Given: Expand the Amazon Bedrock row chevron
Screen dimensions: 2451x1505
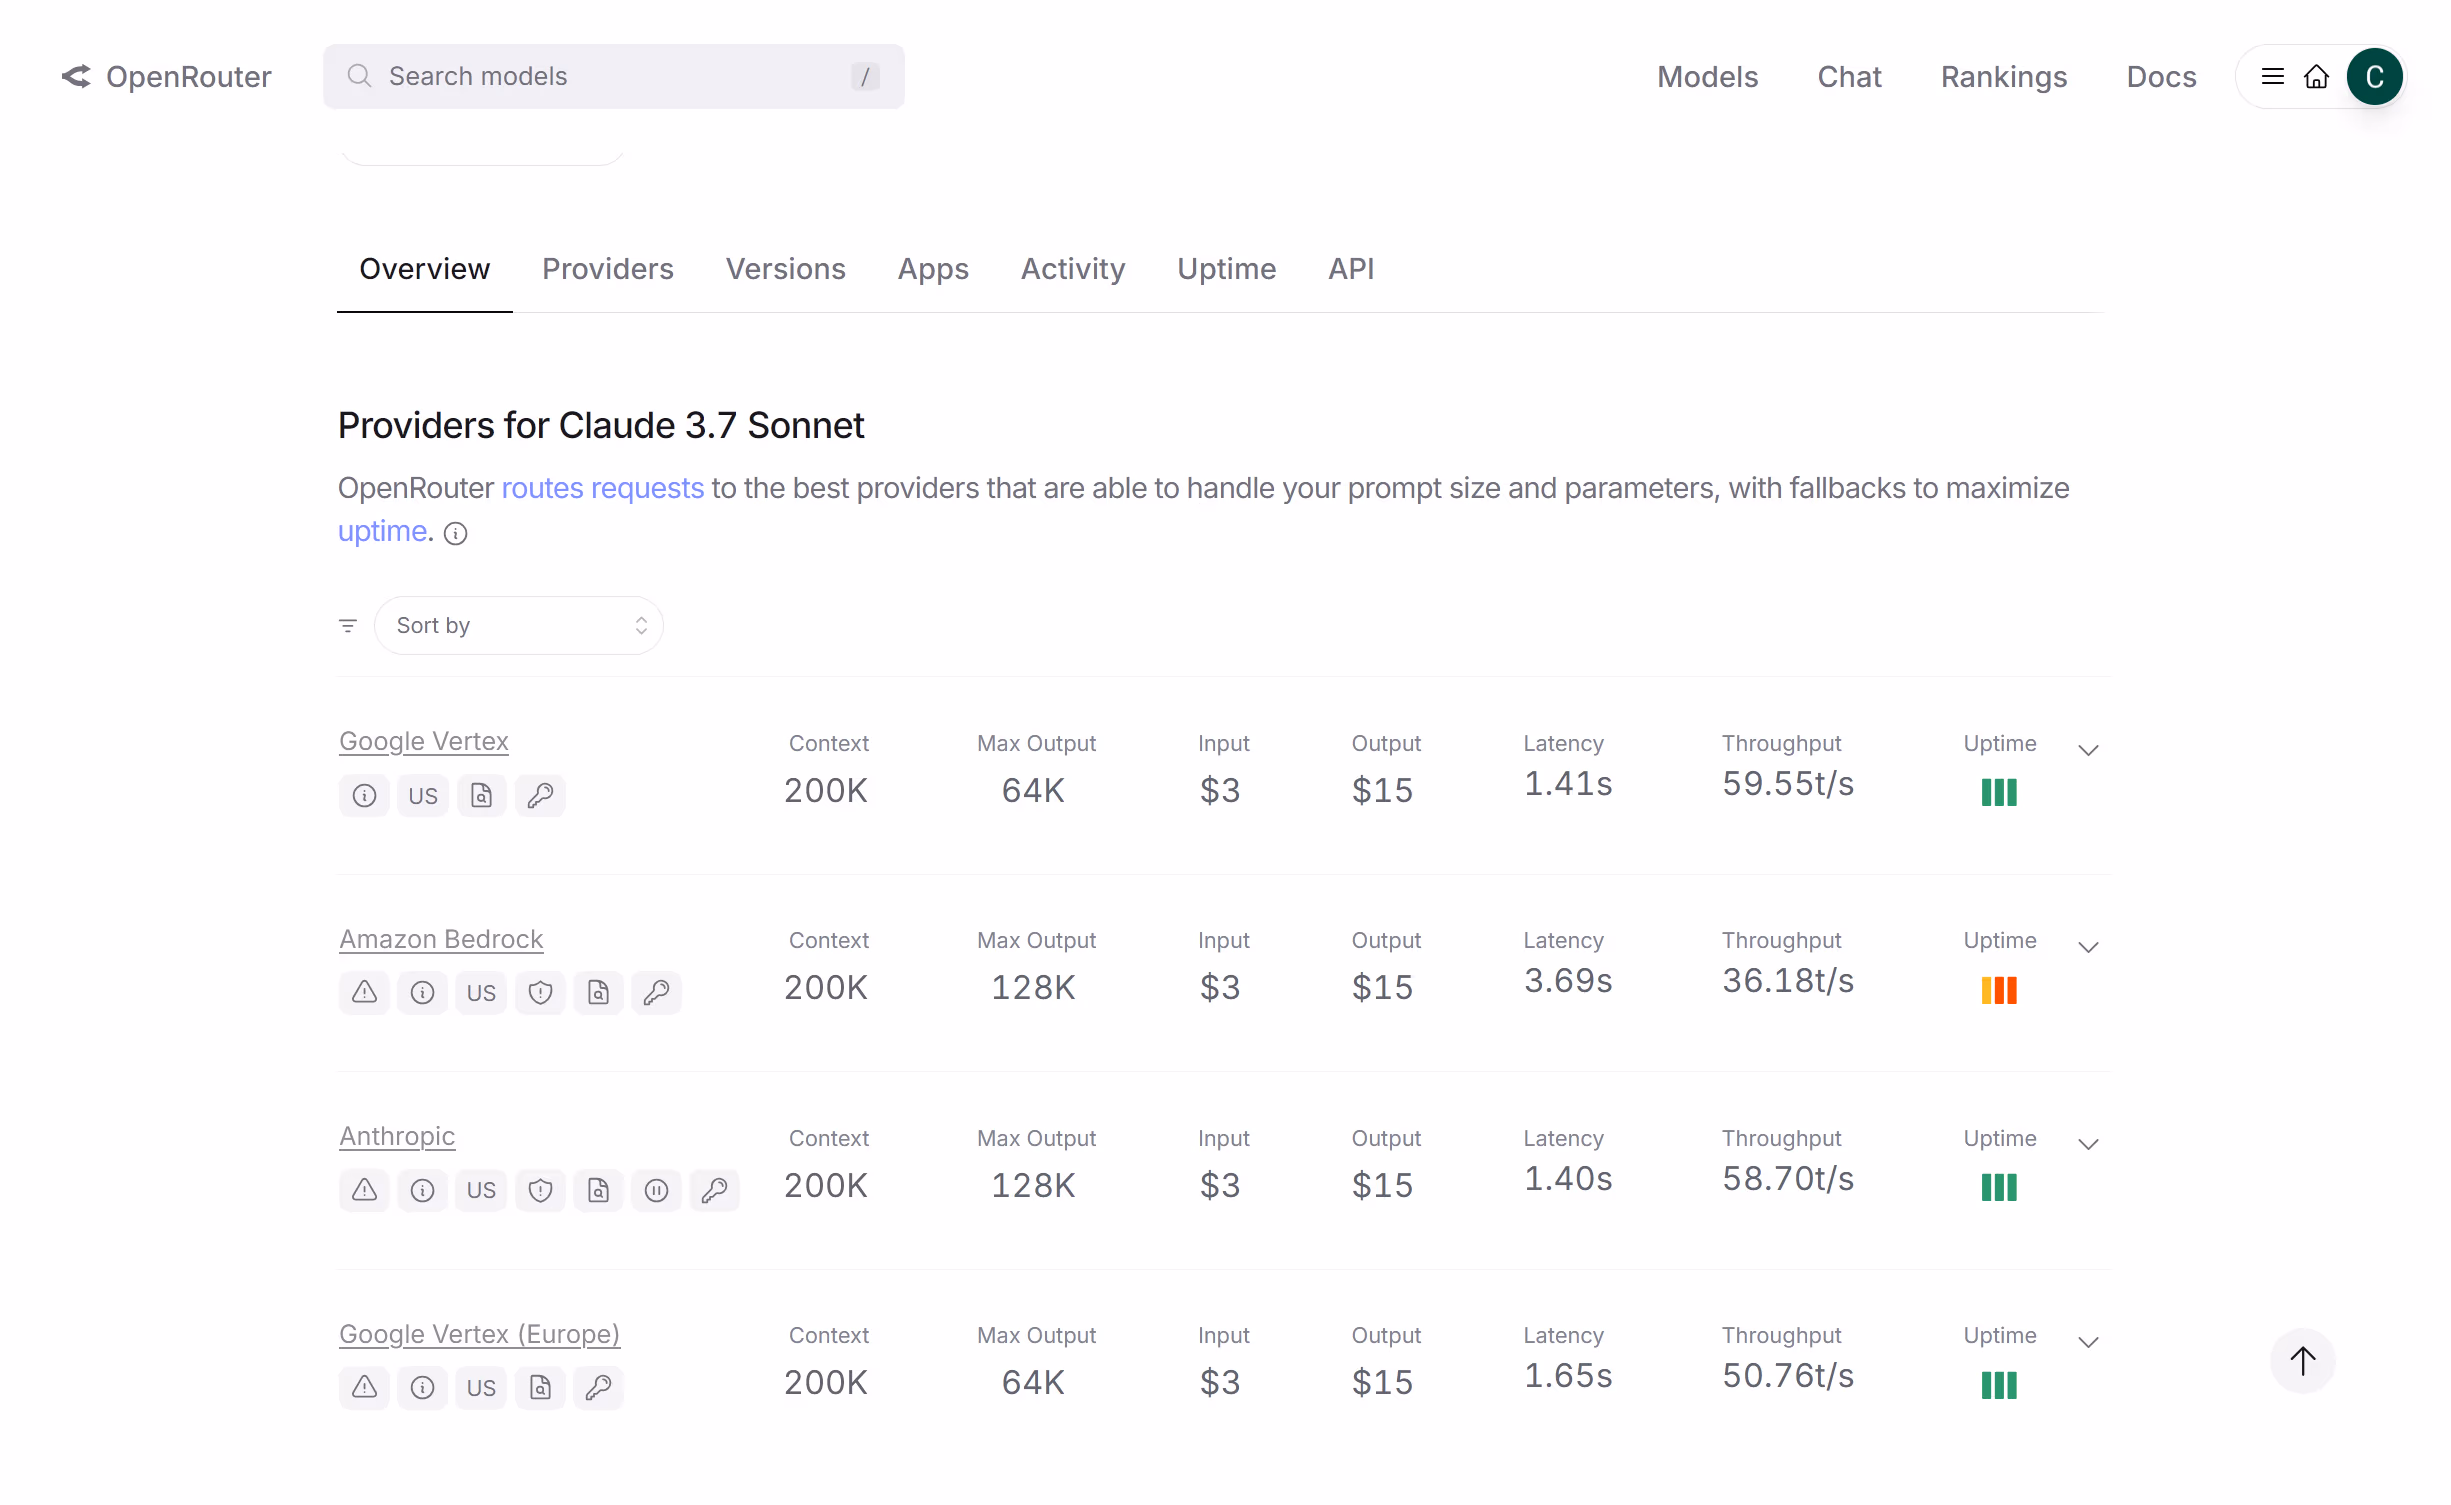Looking at the screenshot, I should tap(2087, 948).
